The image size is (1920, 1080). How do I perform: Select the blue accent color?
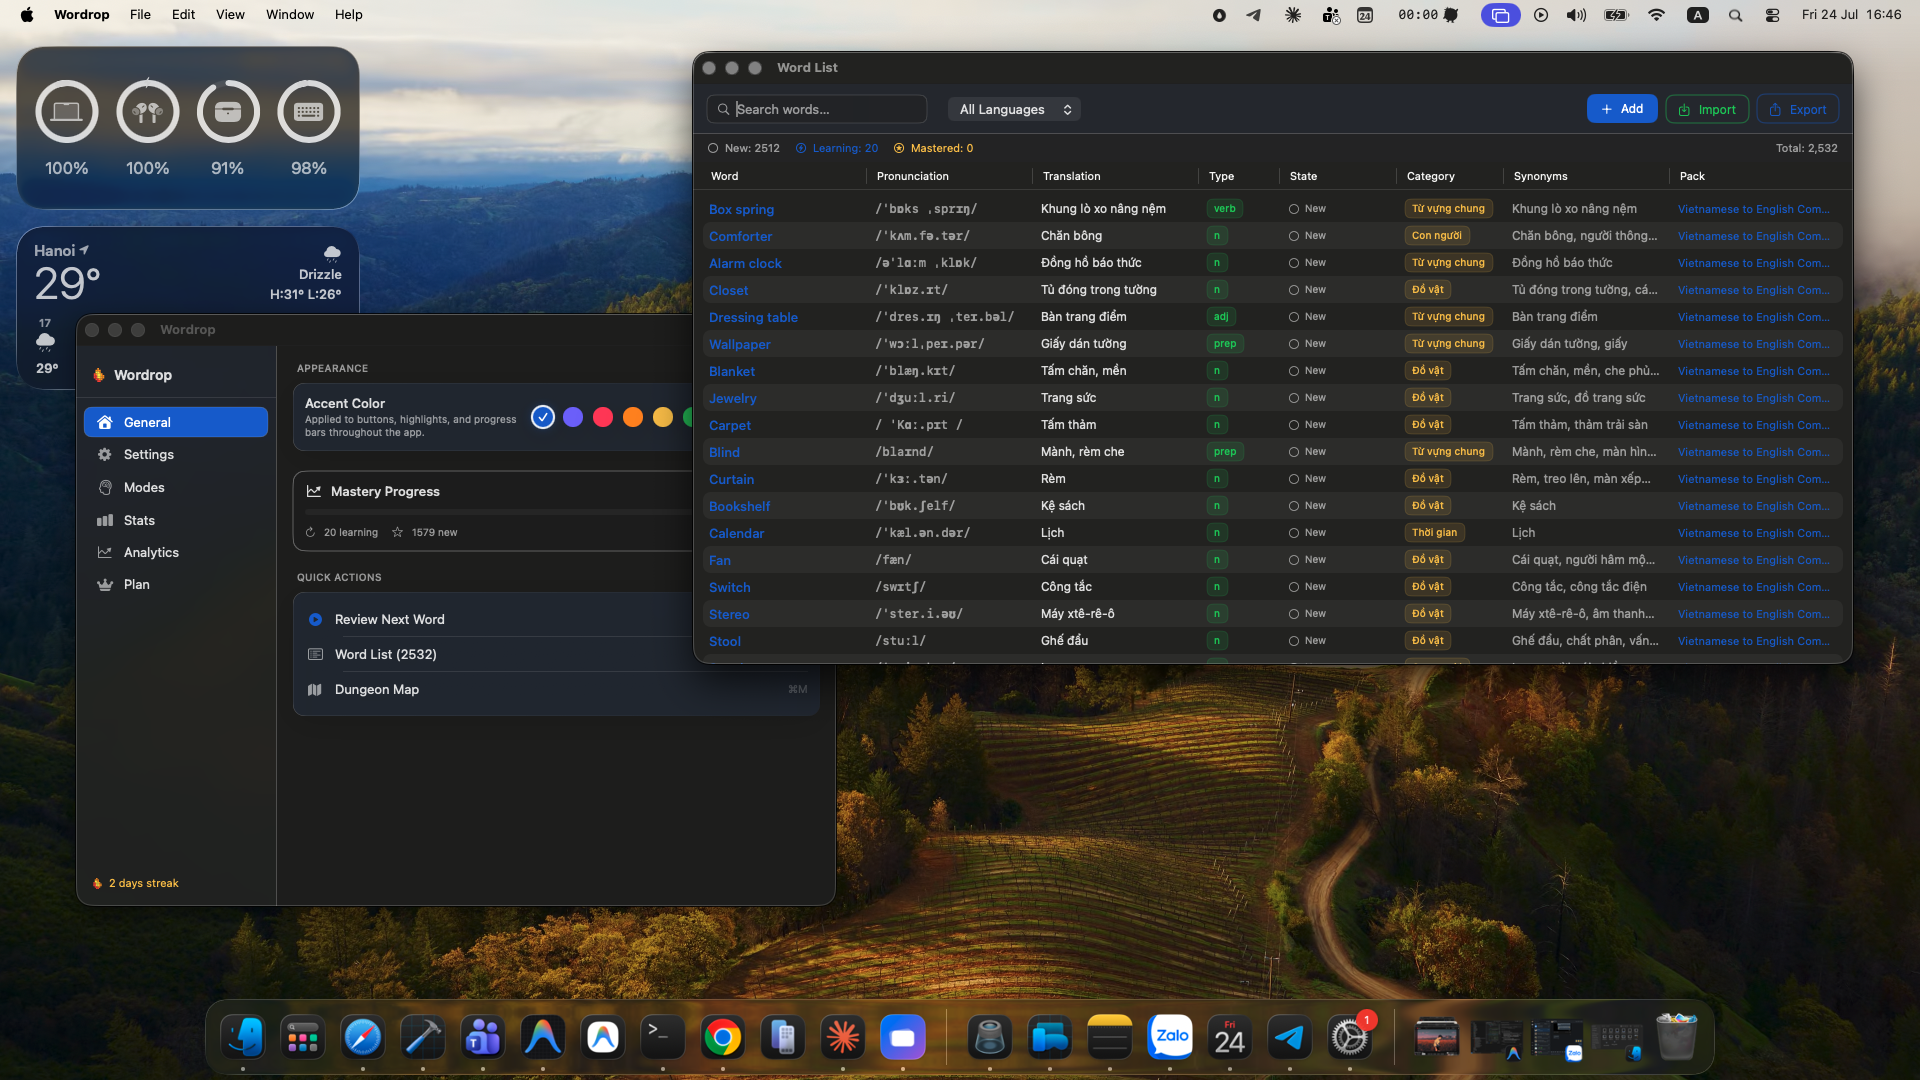click(543, 417)
